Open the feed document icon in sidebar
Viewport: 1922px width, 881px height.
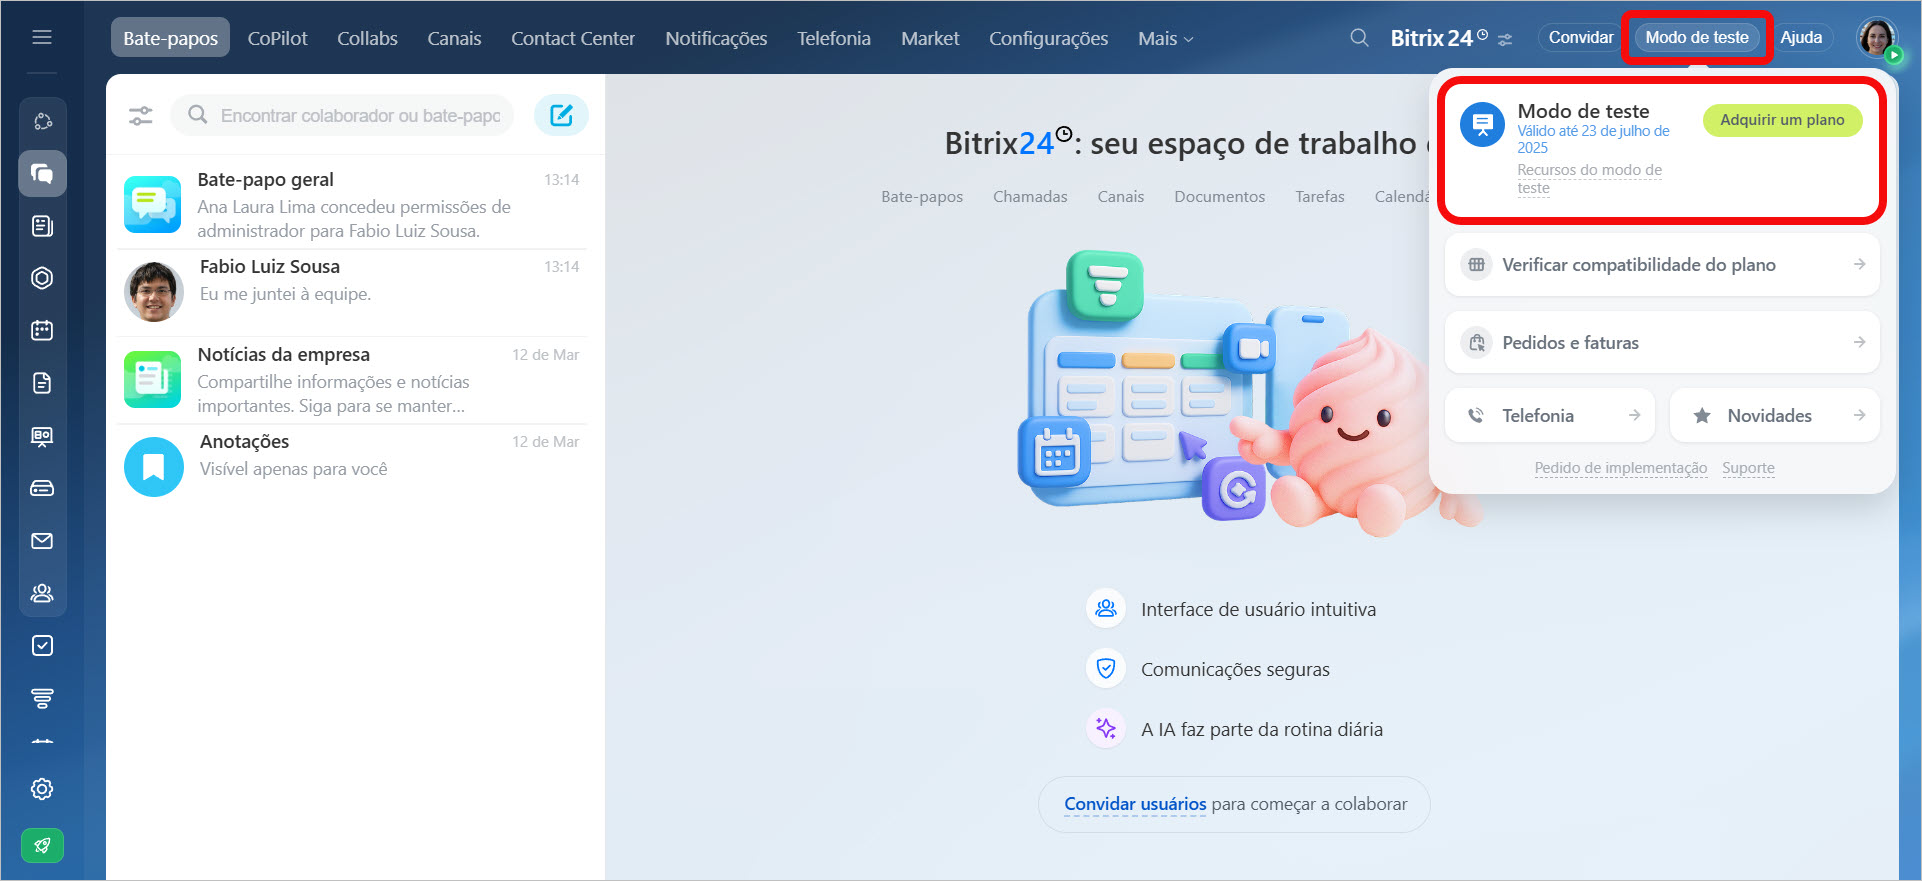pos(42,226)
